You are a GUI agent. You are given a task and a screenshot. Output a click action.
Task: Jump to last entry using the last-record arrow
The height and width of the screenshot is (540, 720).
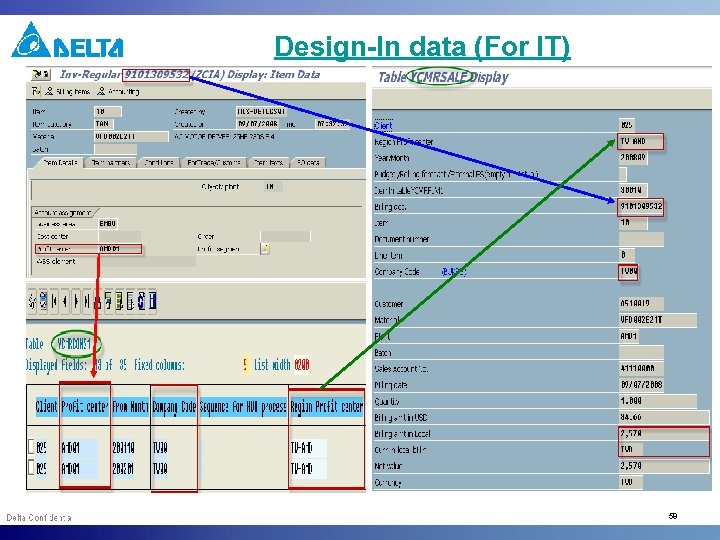[x=87, y=301]
